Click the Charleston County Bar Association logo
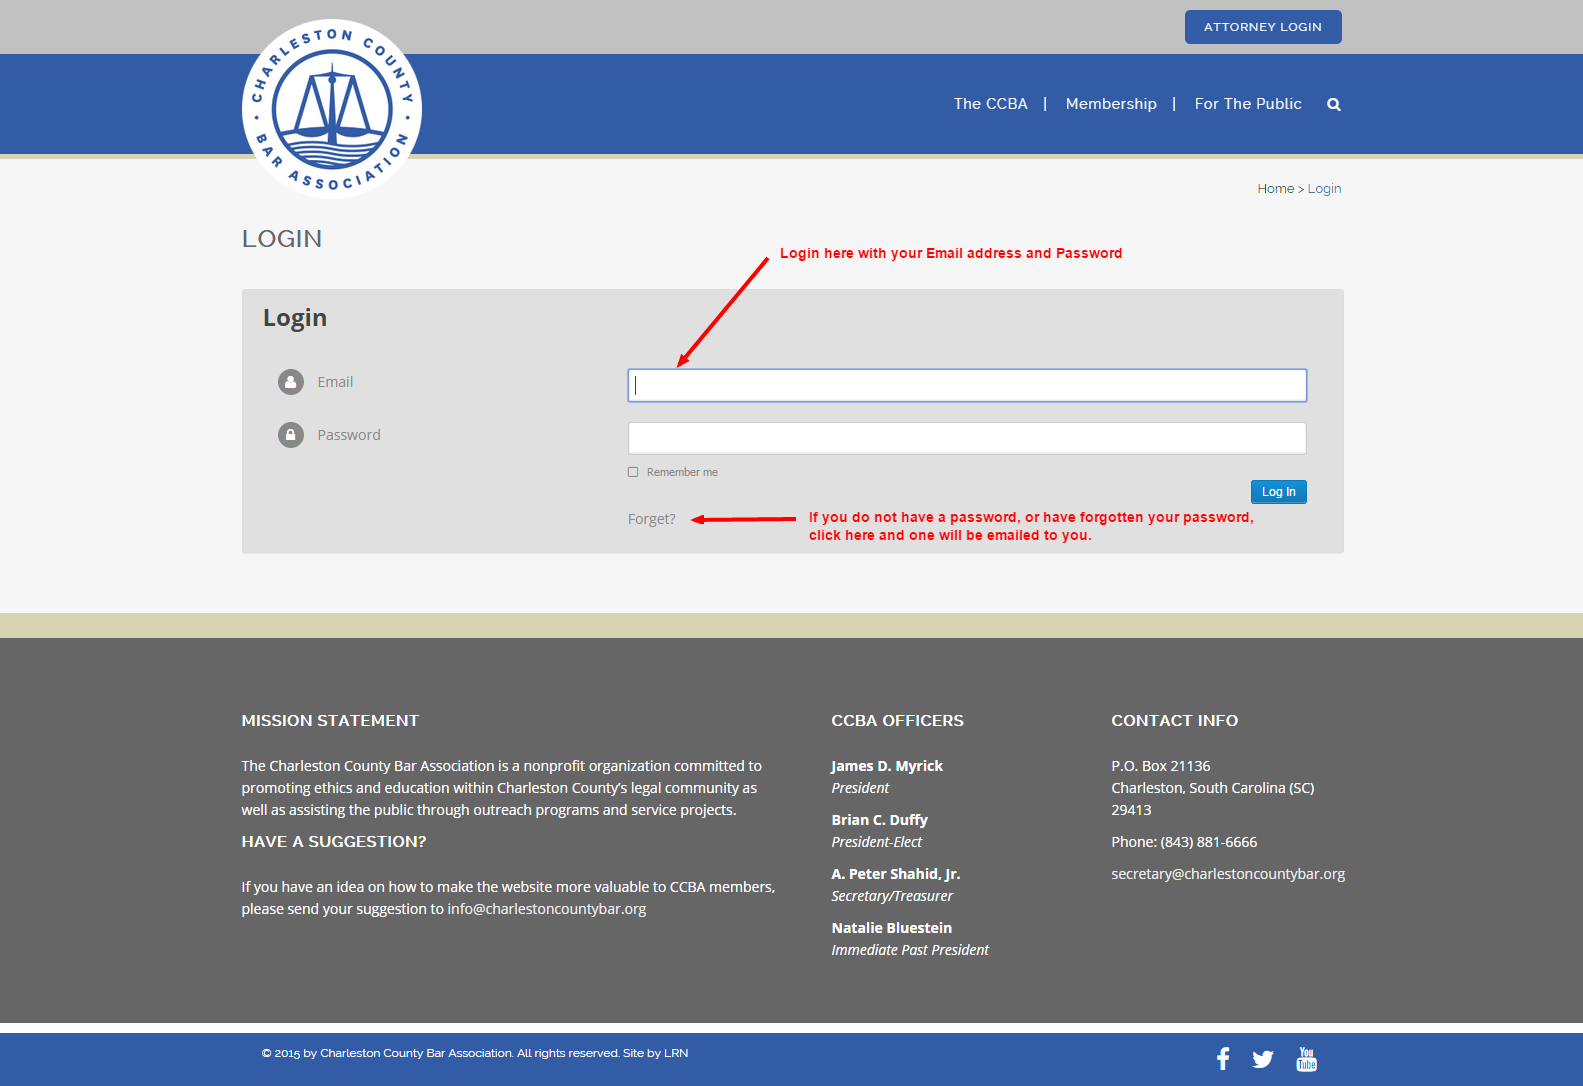 click(332, 109)
